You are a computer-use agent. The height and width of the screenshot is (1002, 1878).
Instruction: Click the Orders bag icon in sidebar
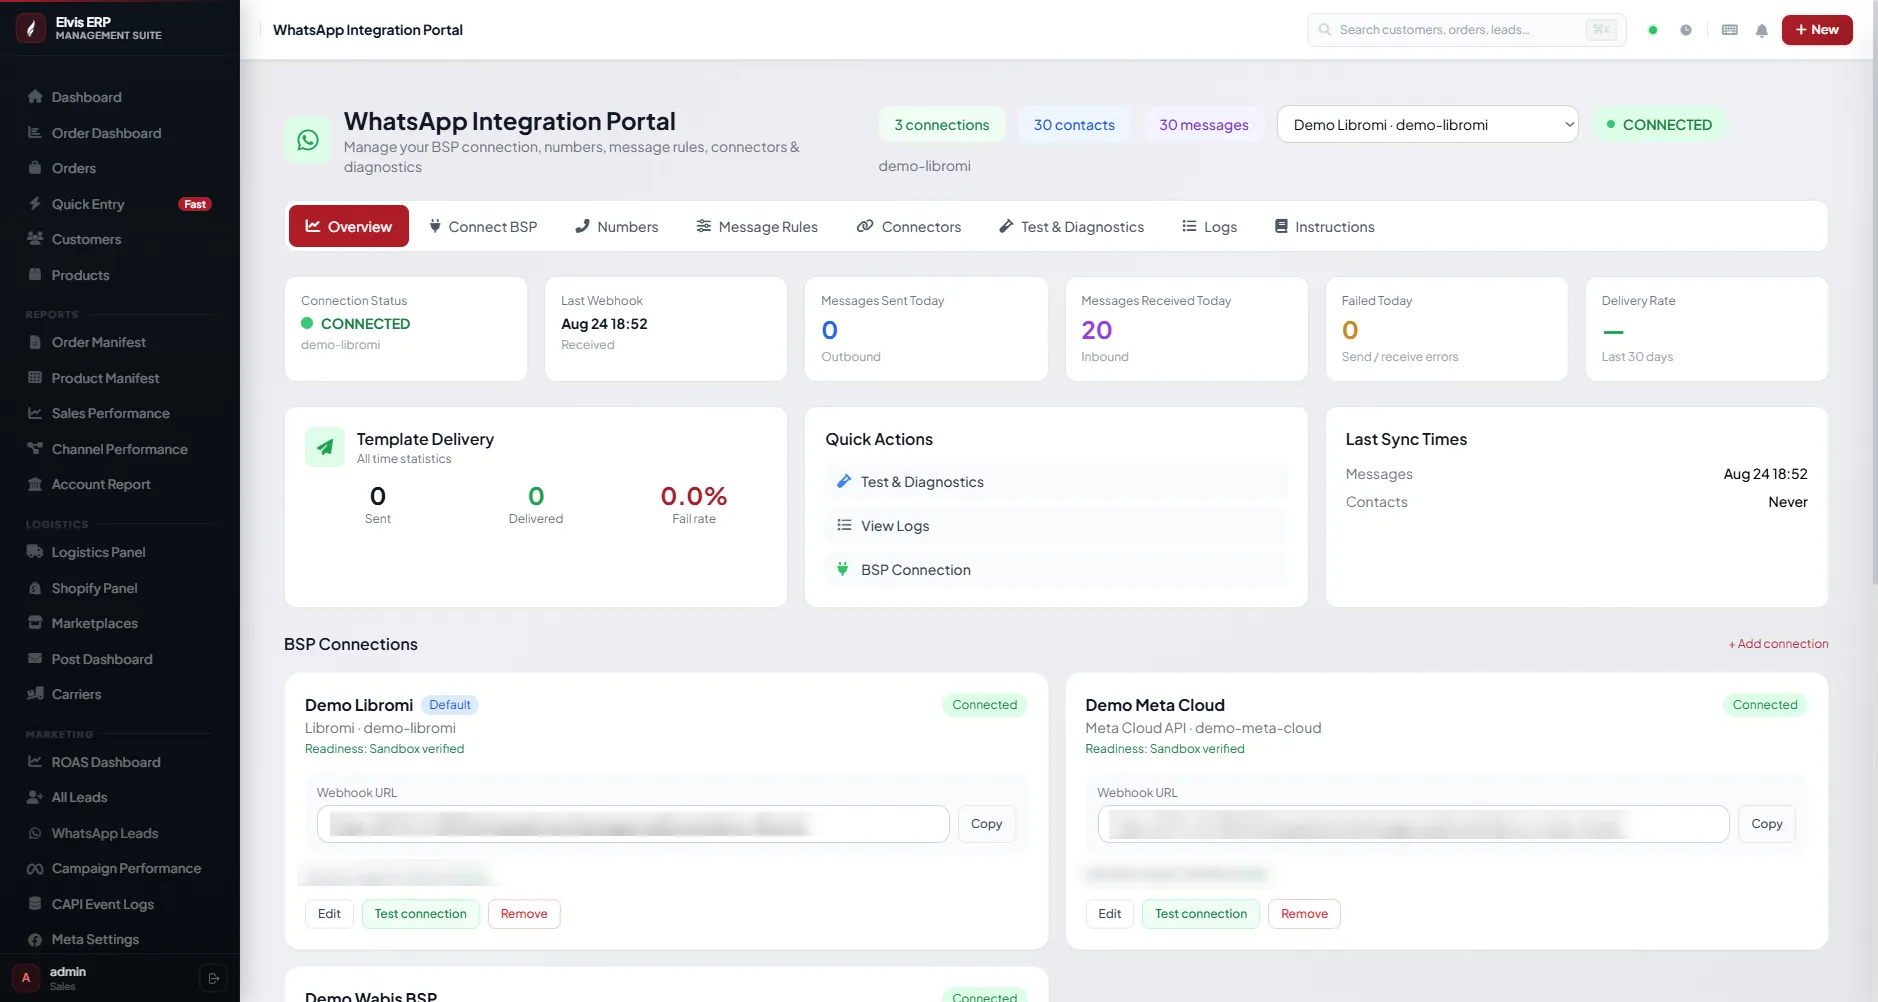35,168
